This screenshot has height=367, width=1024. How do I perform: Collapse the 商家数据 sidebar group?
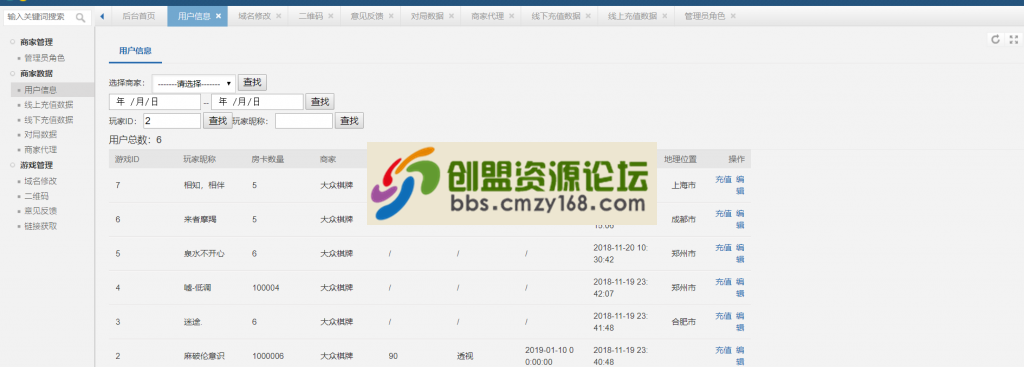pos(37,73)
